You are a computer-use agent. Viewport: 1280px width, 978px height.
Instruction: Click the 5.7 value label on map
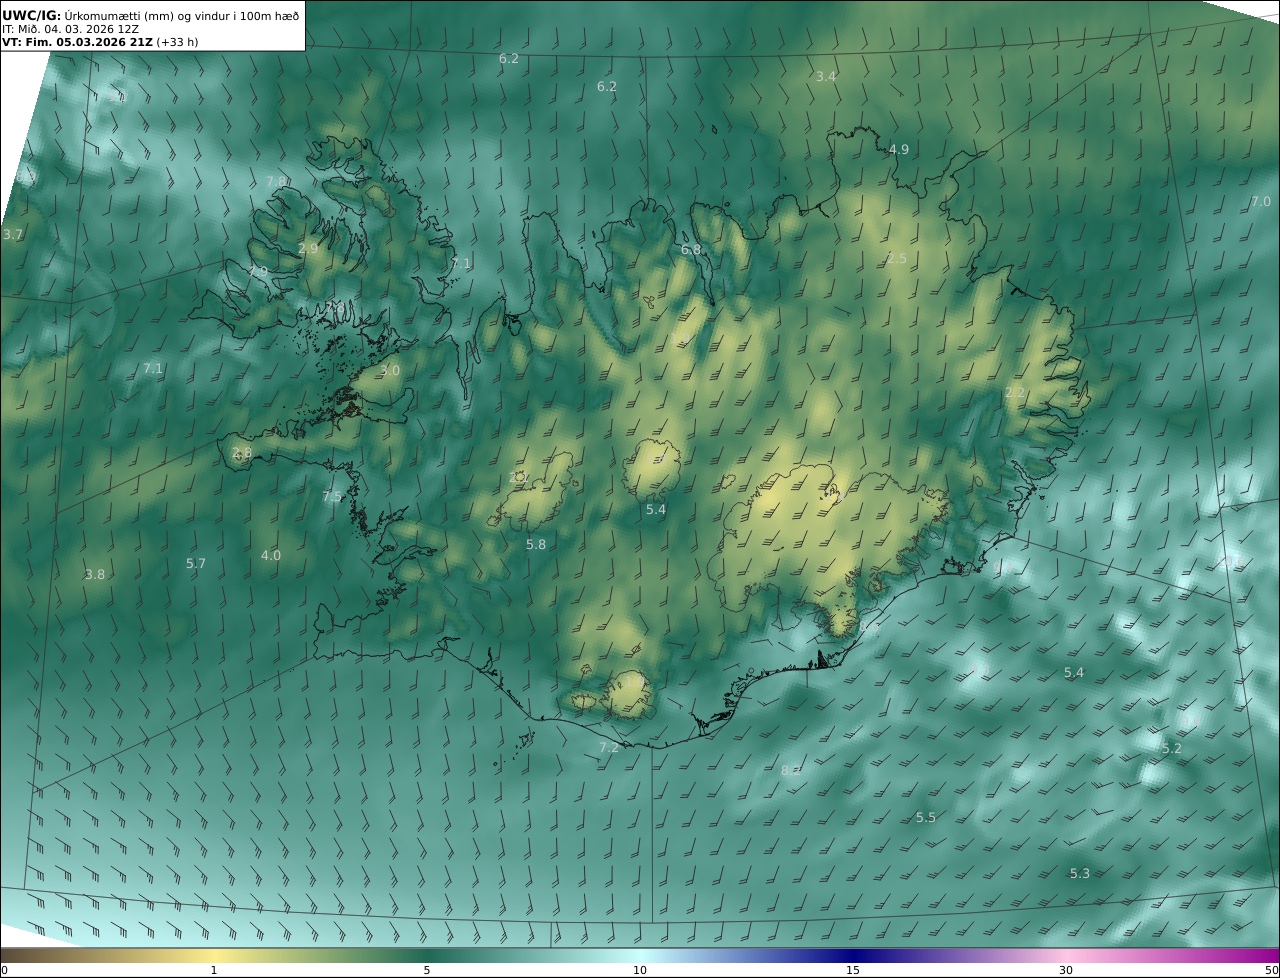tap(196, 564)
